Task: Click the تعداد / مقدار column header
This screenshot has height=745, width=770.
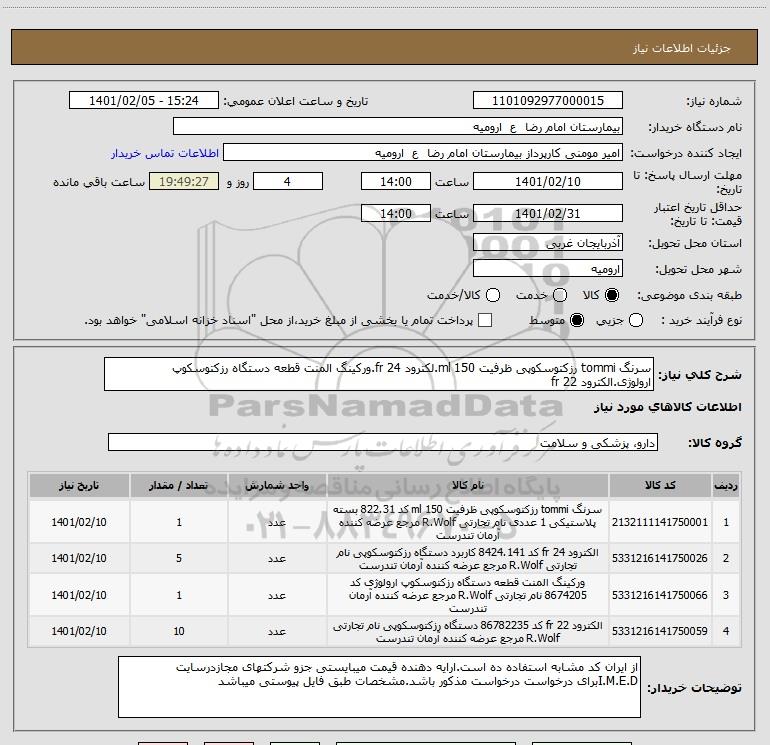Action: pyautogui.click(x=179, y=486)
